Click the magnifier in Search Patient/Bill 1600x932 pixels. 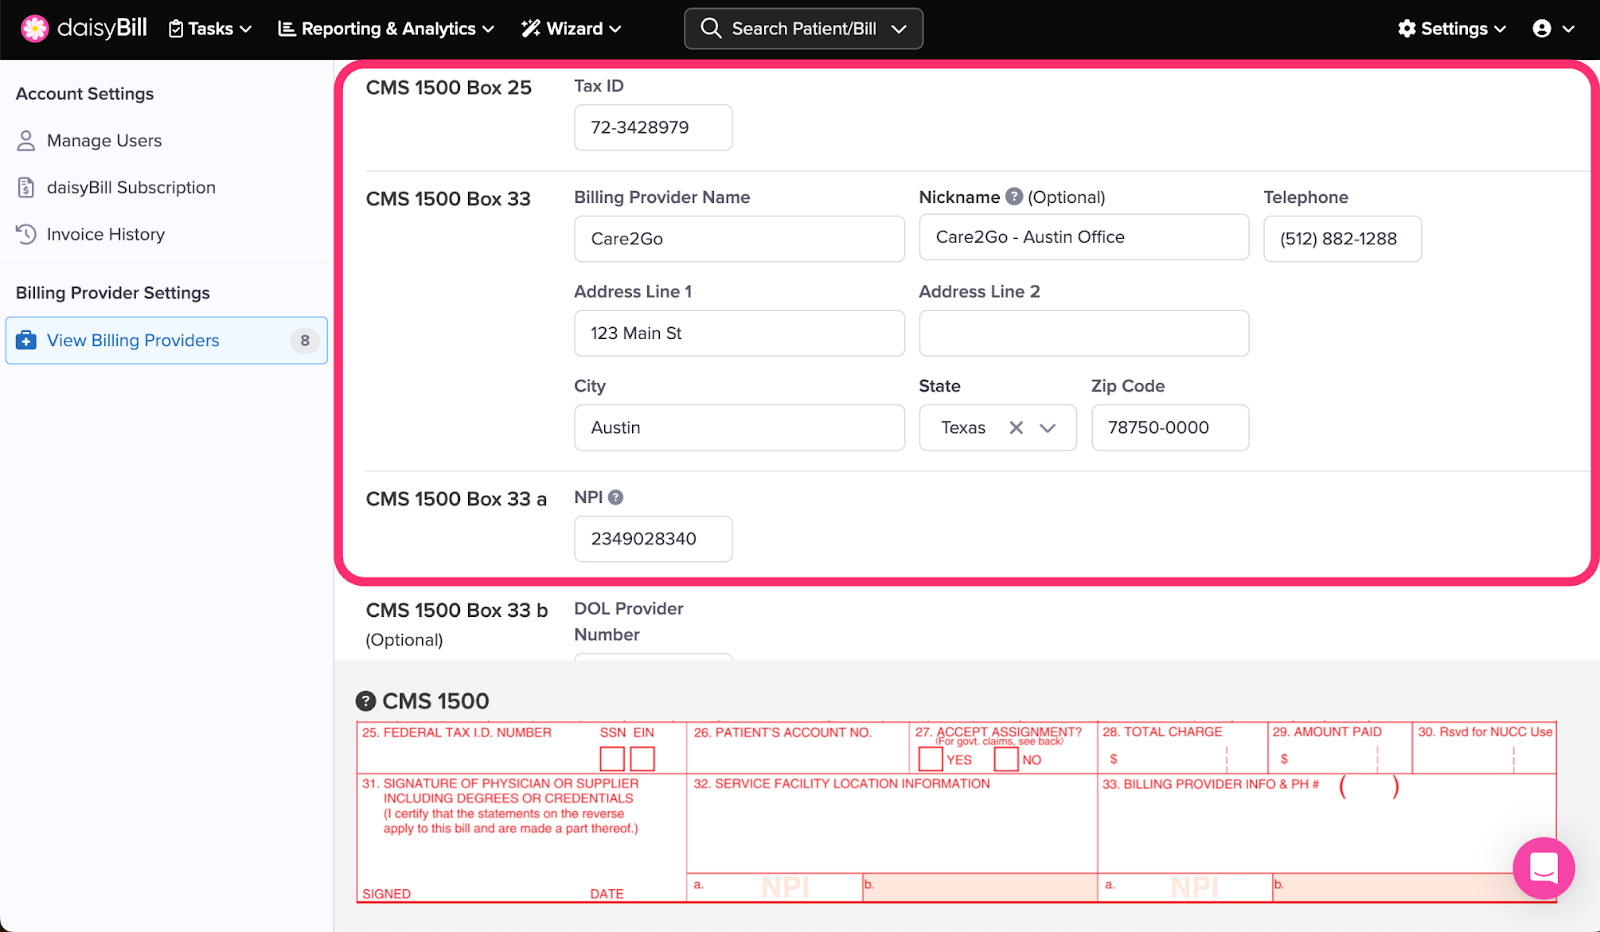[711, 28]
